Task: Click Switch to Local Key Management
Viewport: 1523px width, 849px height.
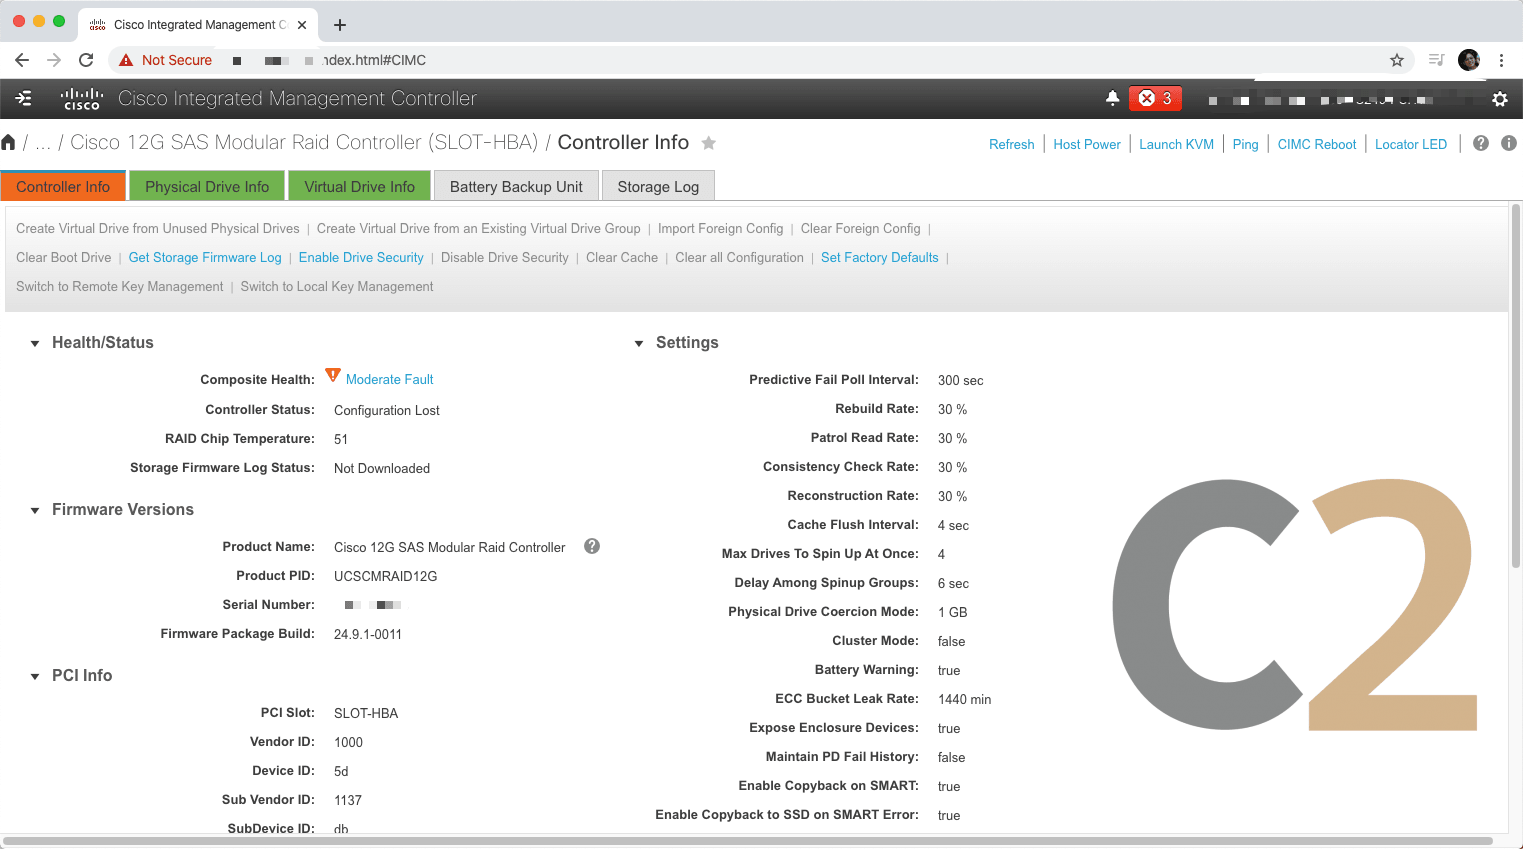Action: (337, 286)
